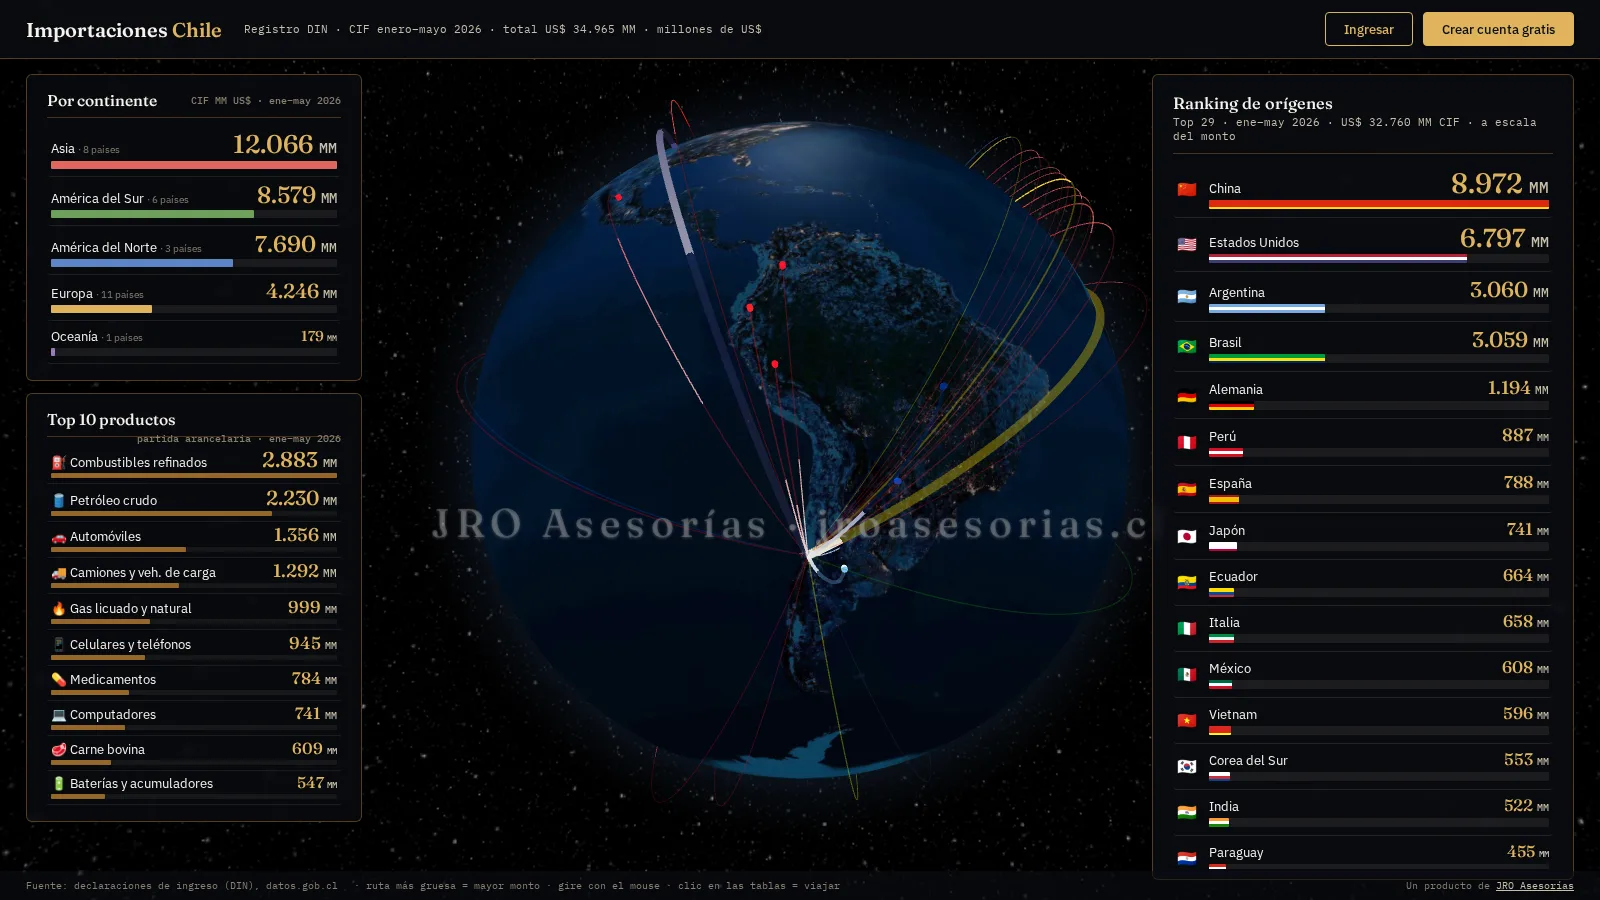Click the Perú value 887 MM
The height and width of the screenshot is (900, 1600).
[1525, 435]
